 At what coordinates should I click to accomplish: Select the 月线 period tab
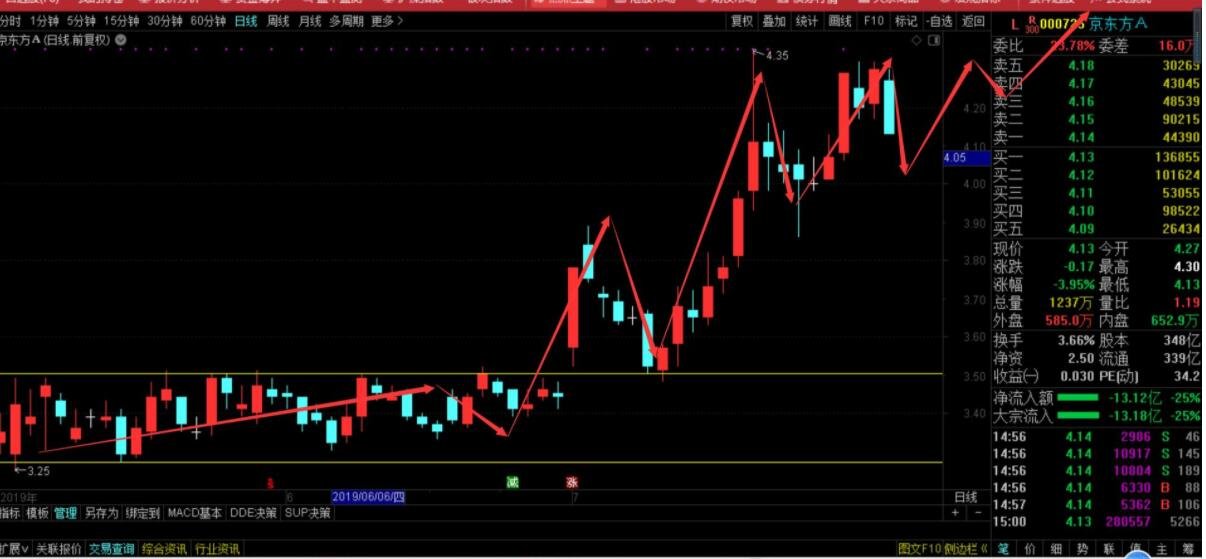coord(310,21)
